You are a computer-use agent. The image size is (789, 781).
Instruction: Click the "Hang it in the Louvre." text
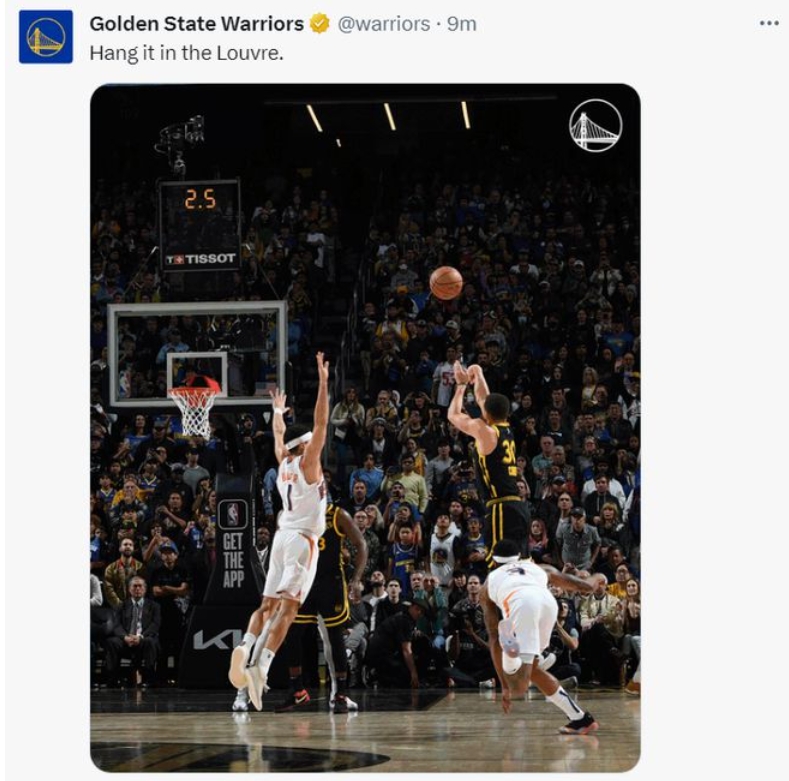click(x=186, y=53)
